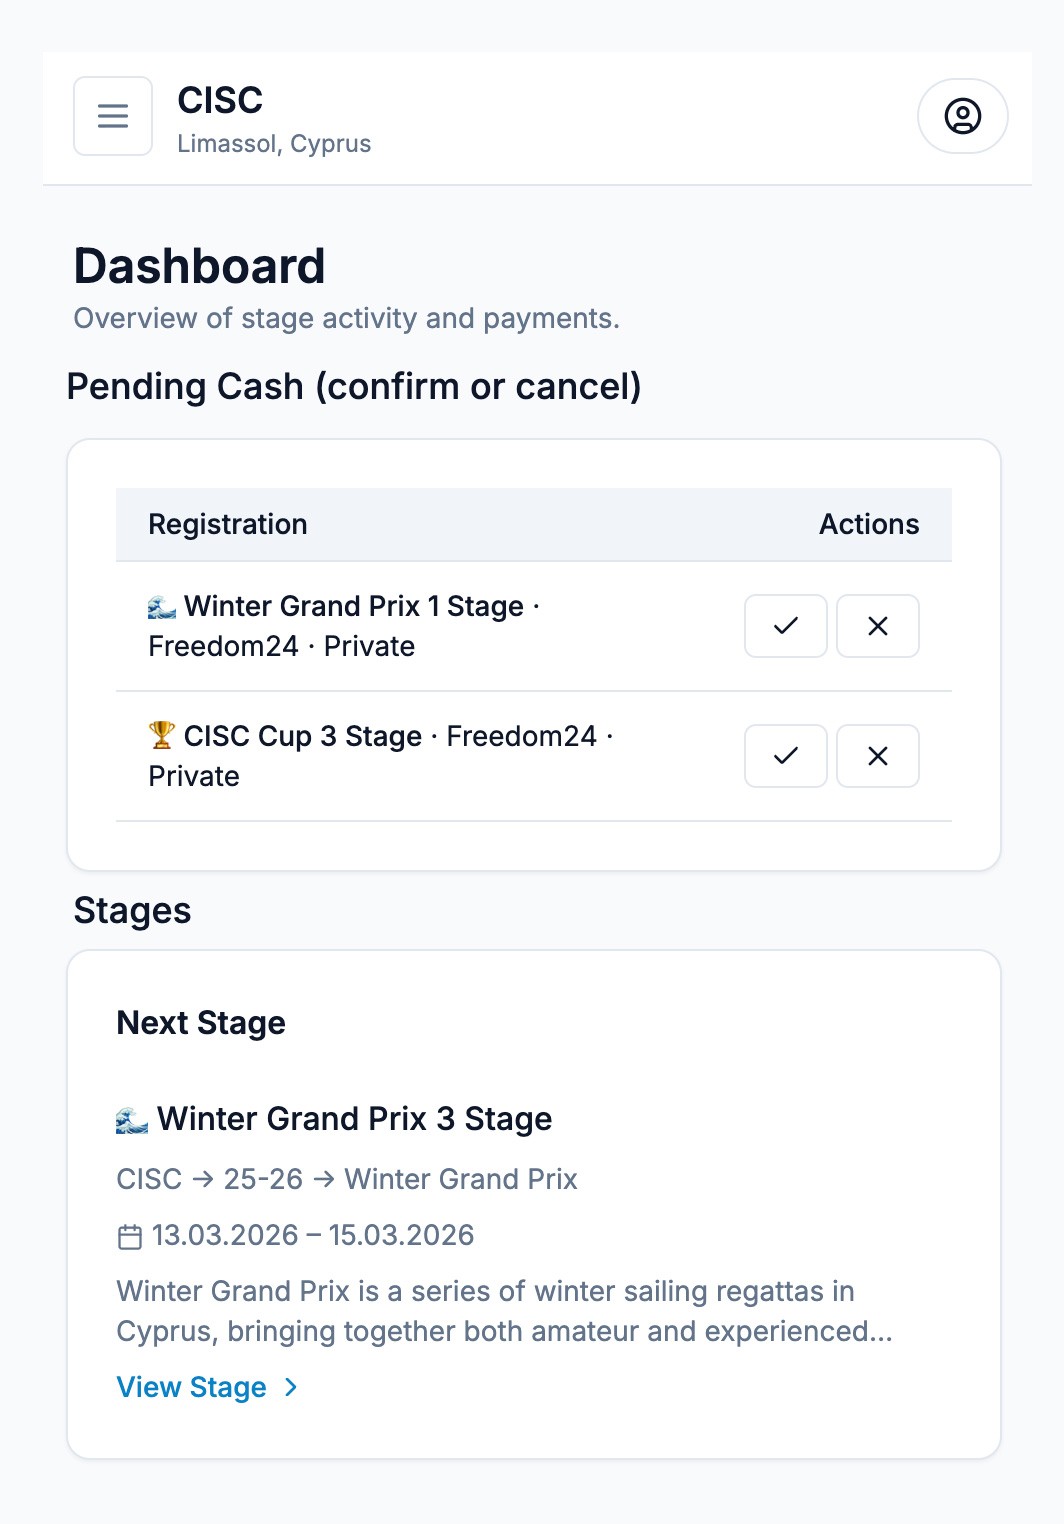This screenshot has width=1064, height=1524.
Task: Click the Winter Grand Prix breadcrumb link
Action: pyautogui.click(x=460, y=1180)
